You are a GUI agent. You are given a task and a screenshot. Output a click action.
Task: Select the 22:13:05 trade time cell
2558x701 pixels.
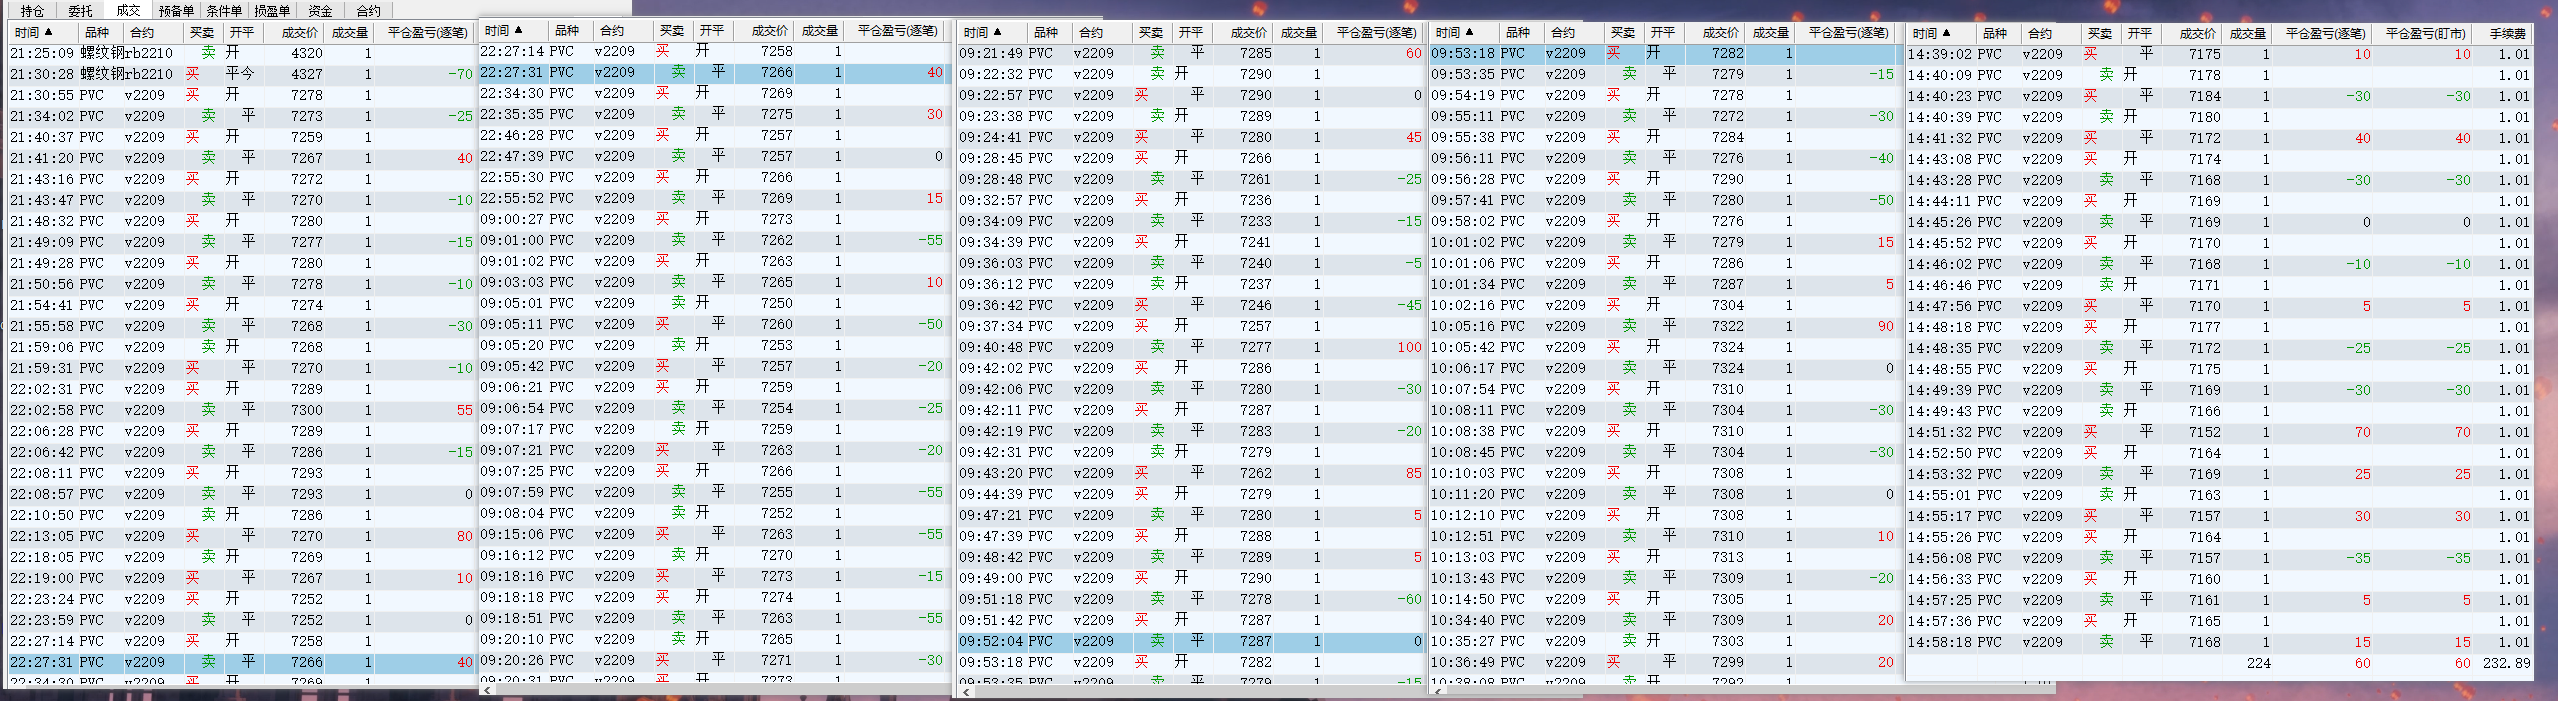click(42, 536)
